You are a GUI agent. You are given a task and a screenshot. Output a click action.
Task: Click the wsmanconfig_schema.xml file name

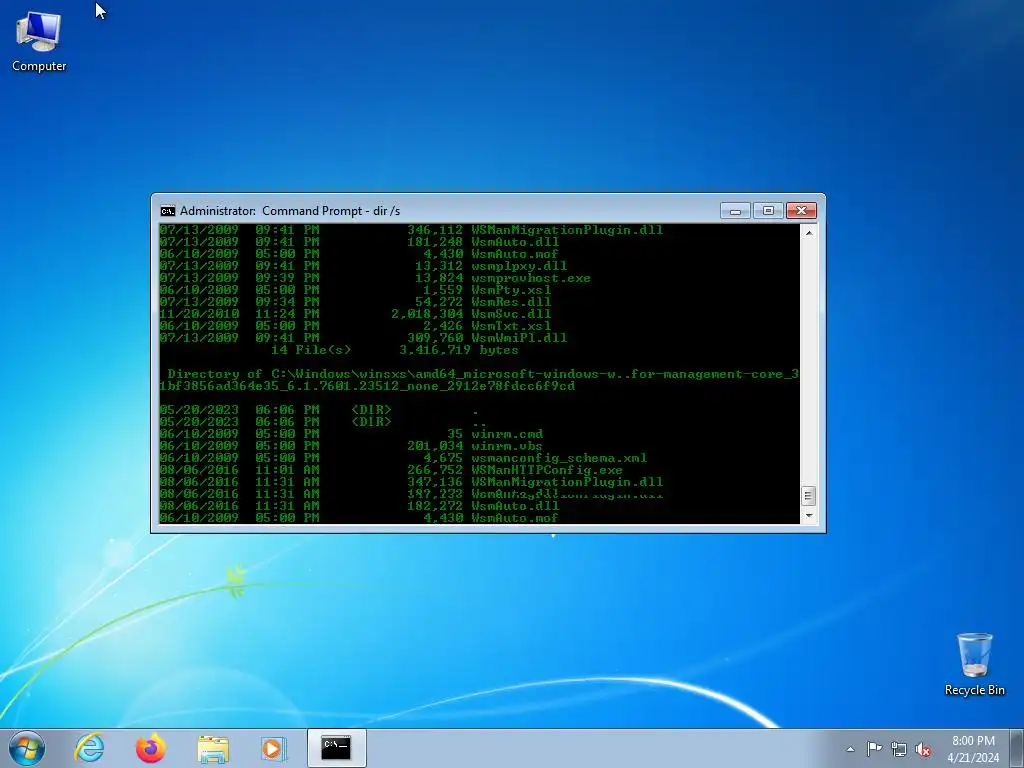559,458
